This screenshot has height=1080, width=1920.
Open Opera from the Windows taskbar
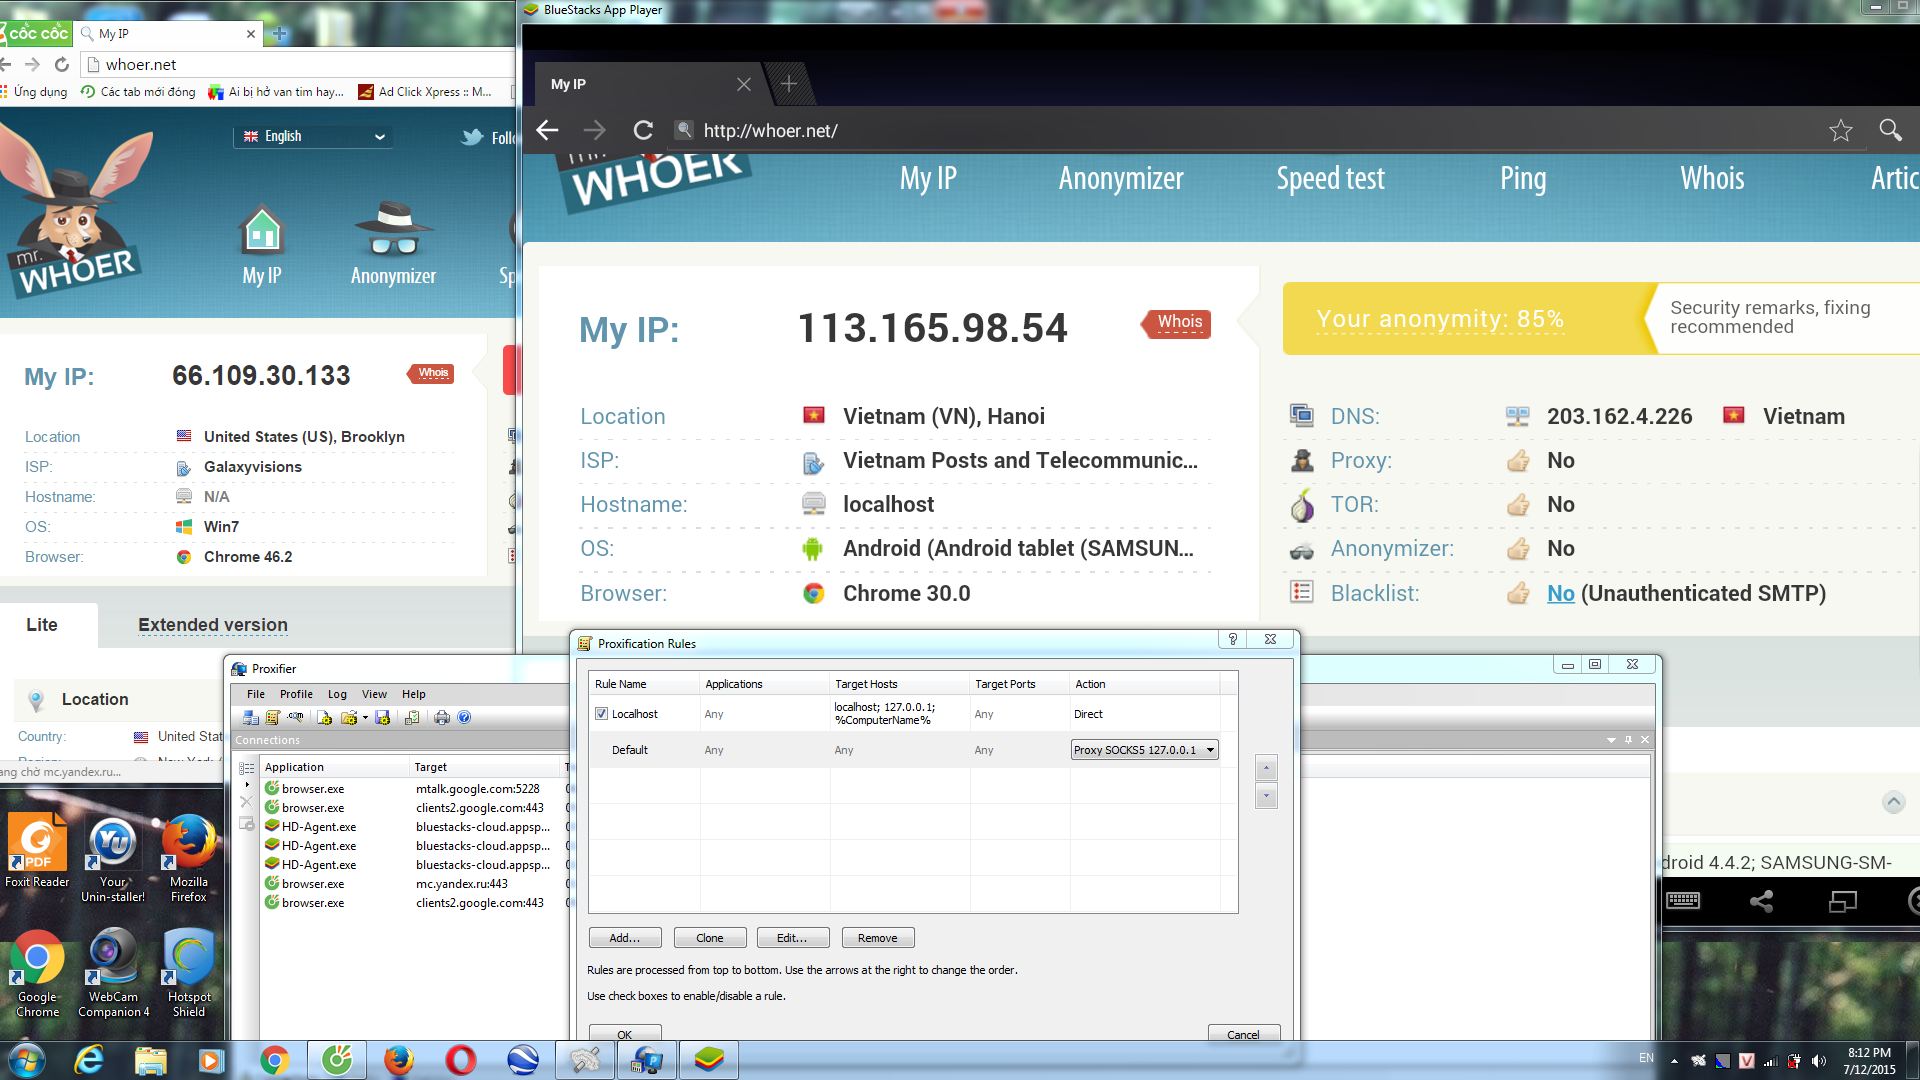pos(461,1060)
